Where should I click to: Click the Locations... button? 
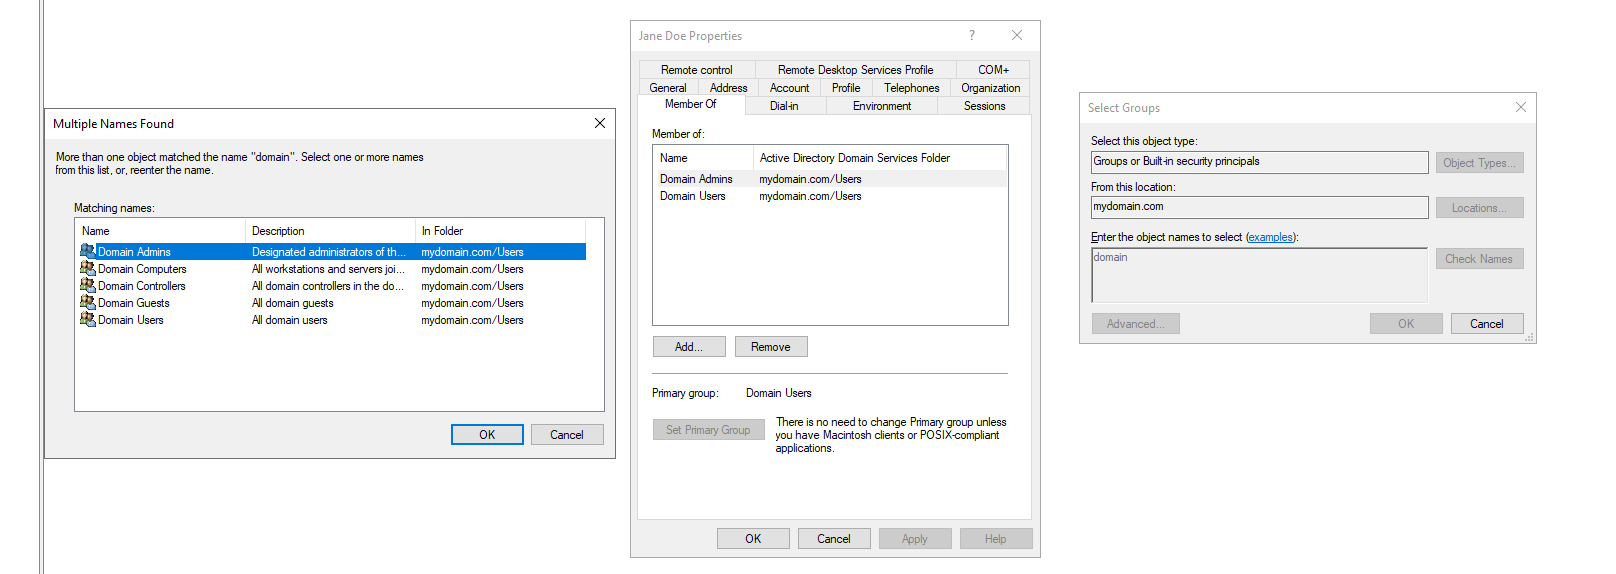1479,208
